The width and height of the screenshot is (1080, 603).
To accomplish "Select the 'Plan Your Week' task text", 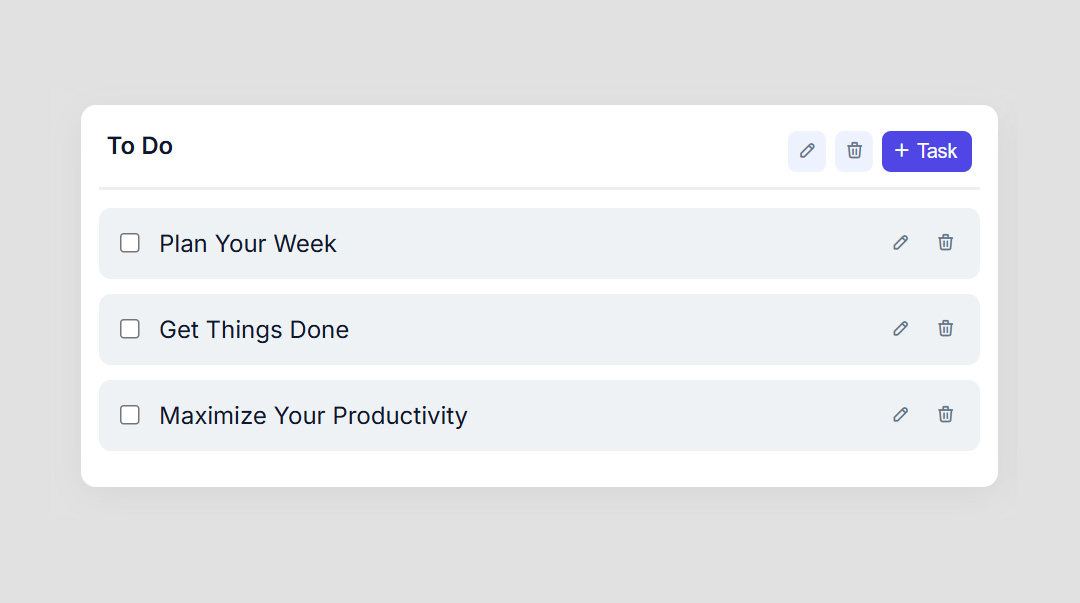I will 247,243.
